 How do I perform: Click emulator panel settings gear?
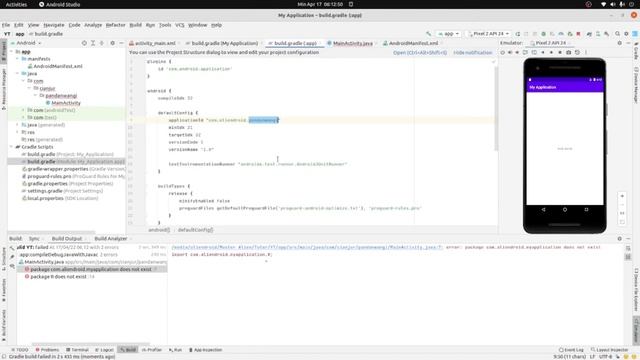(x=620, y=43)
